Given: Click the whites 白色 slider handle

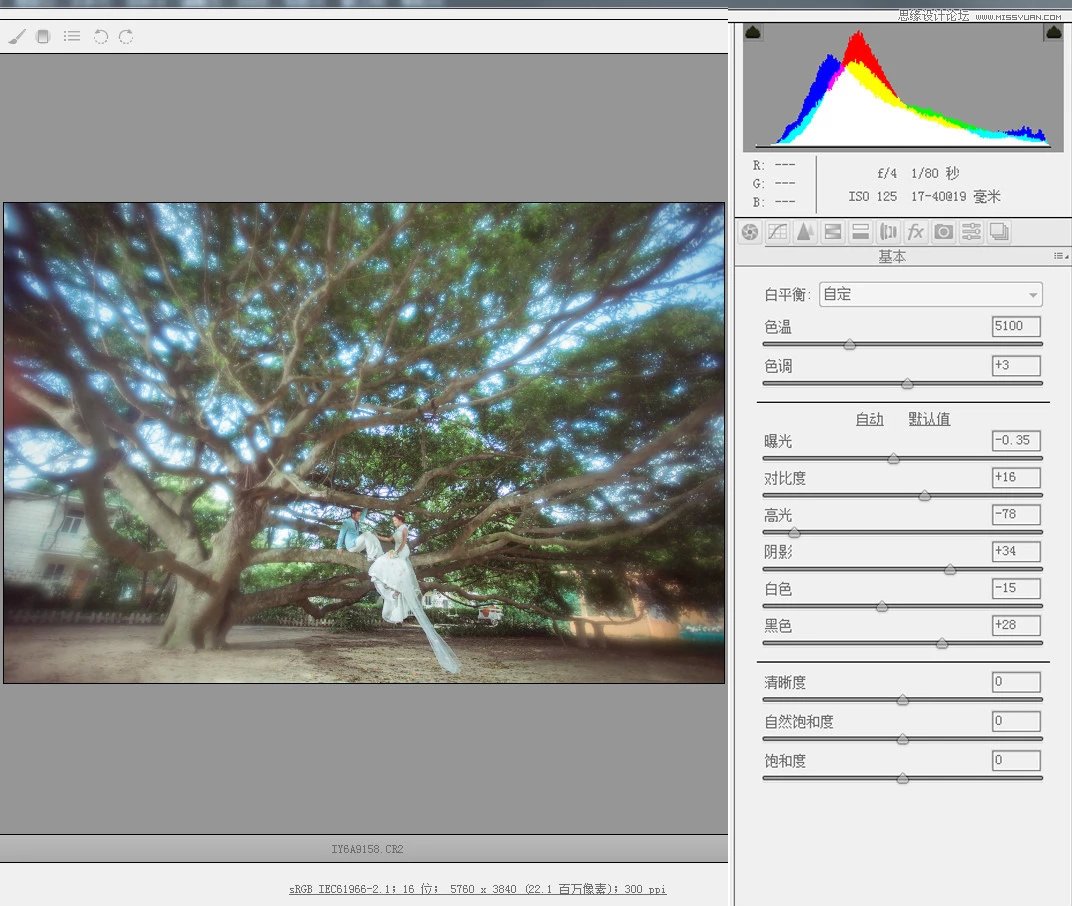Looking at the screenshot, I should pyautogui.click(x=882, y=607).
